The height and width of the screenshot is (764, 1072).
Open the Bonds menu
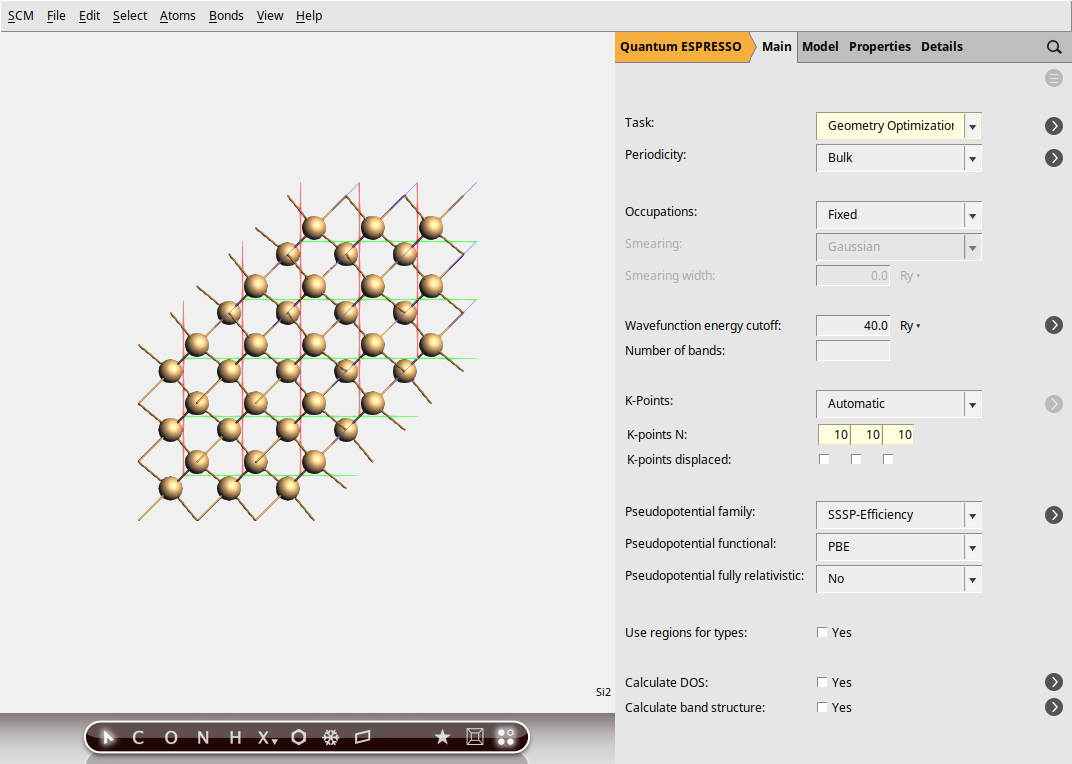tap(226, 16)
